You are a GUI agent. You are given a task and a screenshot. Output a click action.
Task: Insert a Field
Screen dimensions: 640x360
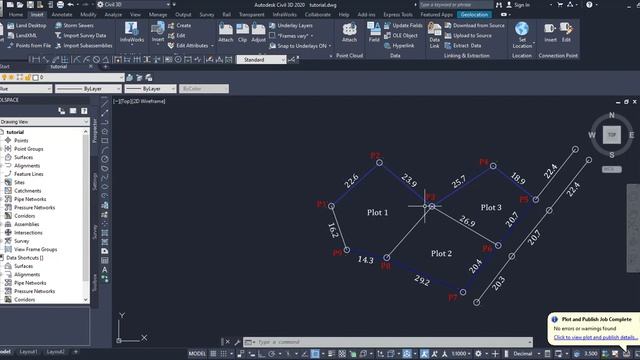click(374, 32)
